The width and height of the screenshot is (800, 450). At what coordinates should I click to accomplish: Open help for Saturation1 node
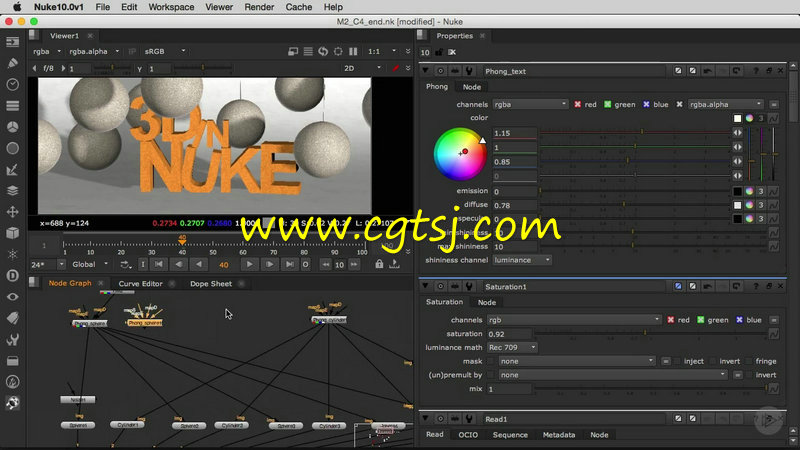pyautogui.click(x=756, y=287)
